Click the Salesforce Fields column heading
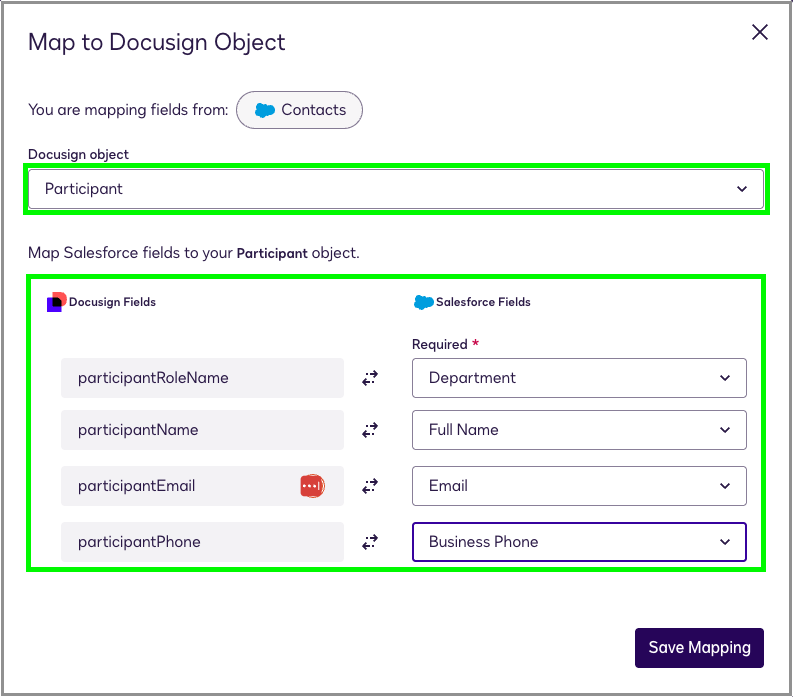793x697 pixels. click(483, 302)
